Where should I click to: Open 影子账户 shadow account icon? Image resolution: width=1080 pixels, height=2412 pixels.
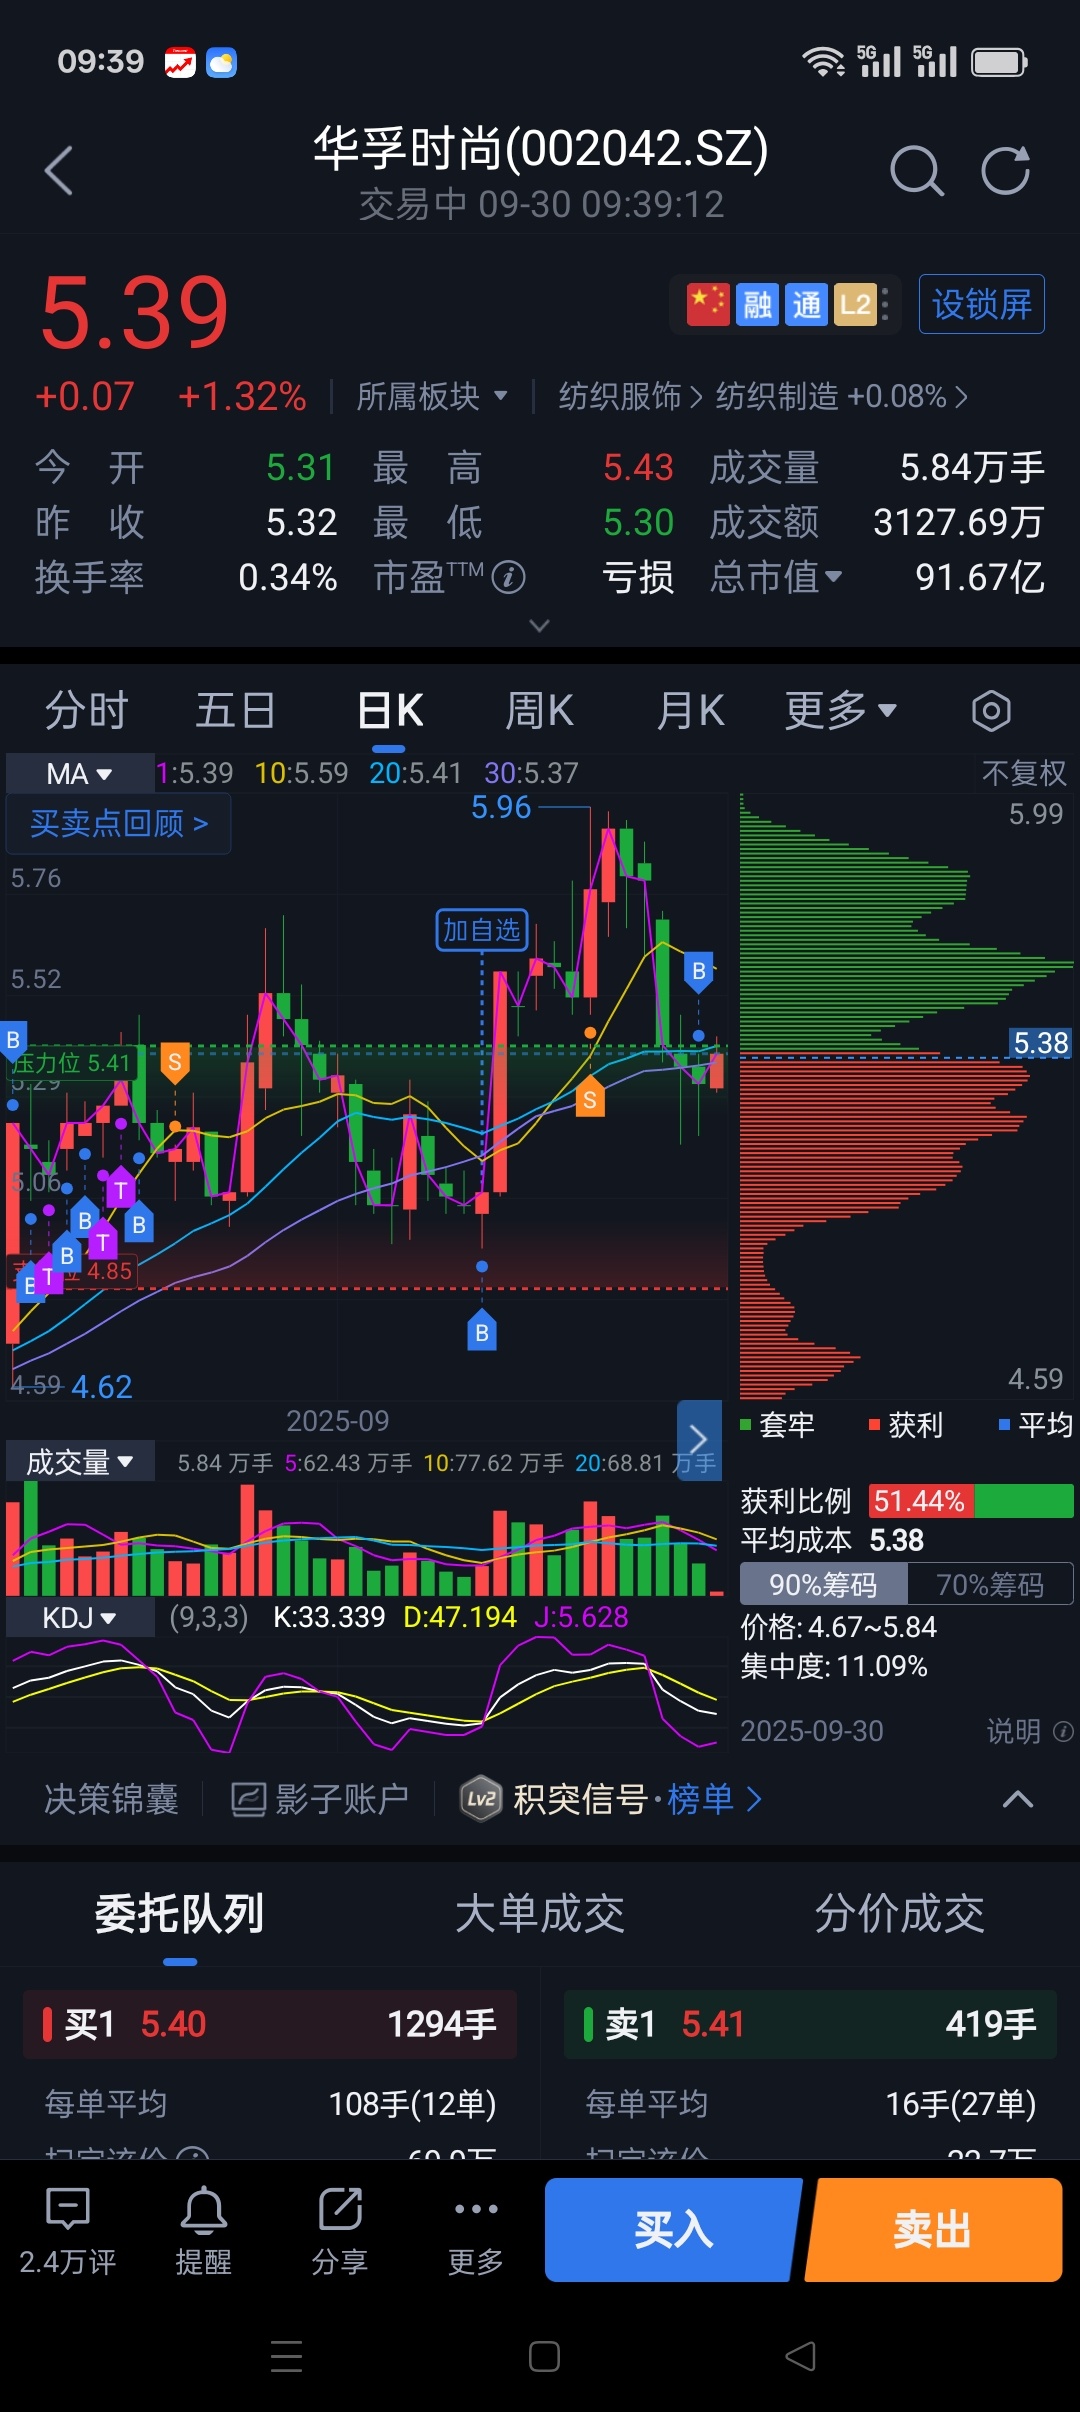(x=248, y=1799)
